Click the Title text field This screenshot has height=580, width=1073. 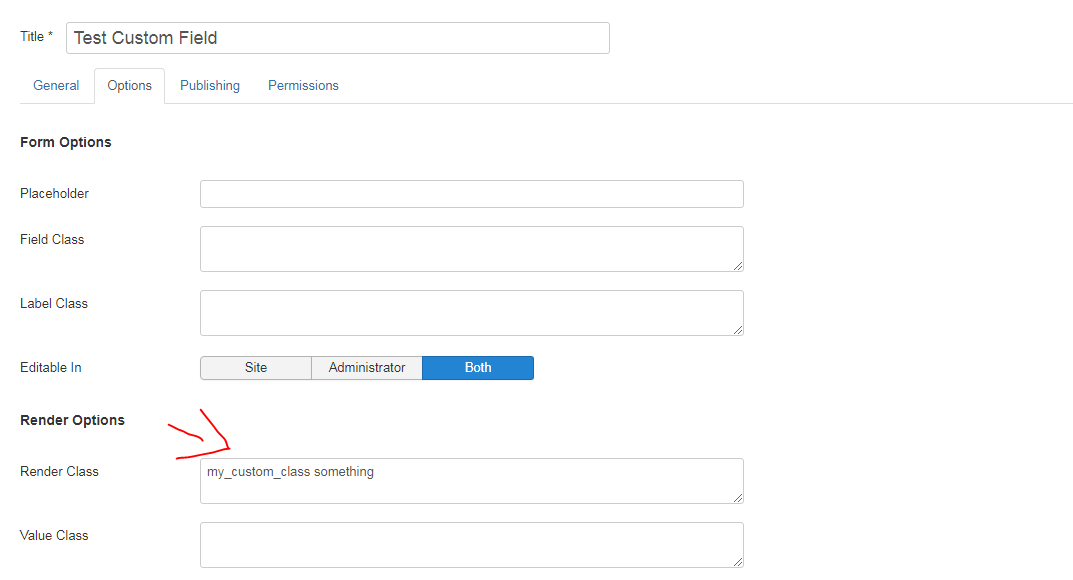click(337, 38)
